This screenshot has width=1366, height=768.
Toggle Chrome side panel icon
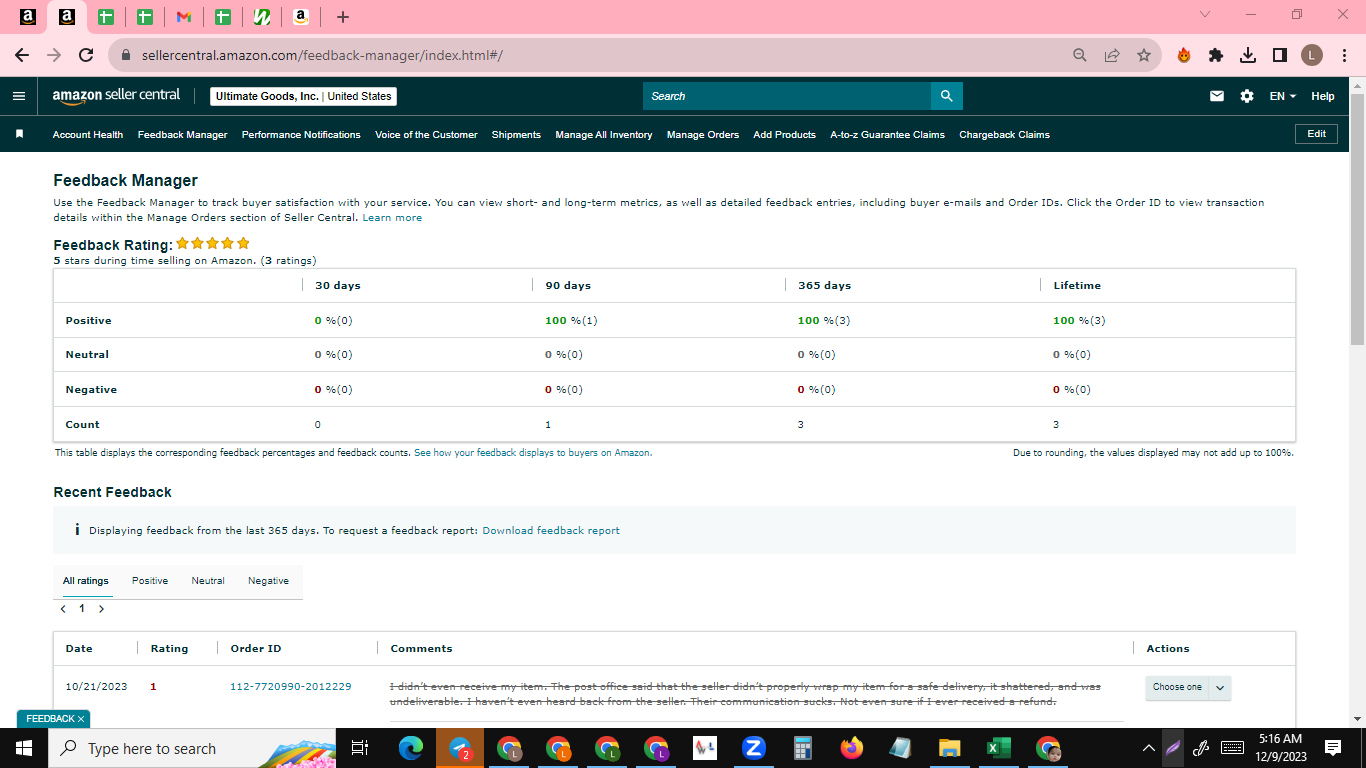click(x=1280, y=55)
